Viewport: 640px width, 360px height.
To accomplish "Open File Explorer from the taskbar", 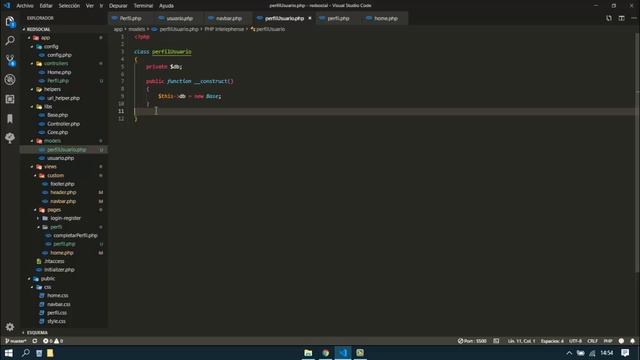I will (308, 353).
